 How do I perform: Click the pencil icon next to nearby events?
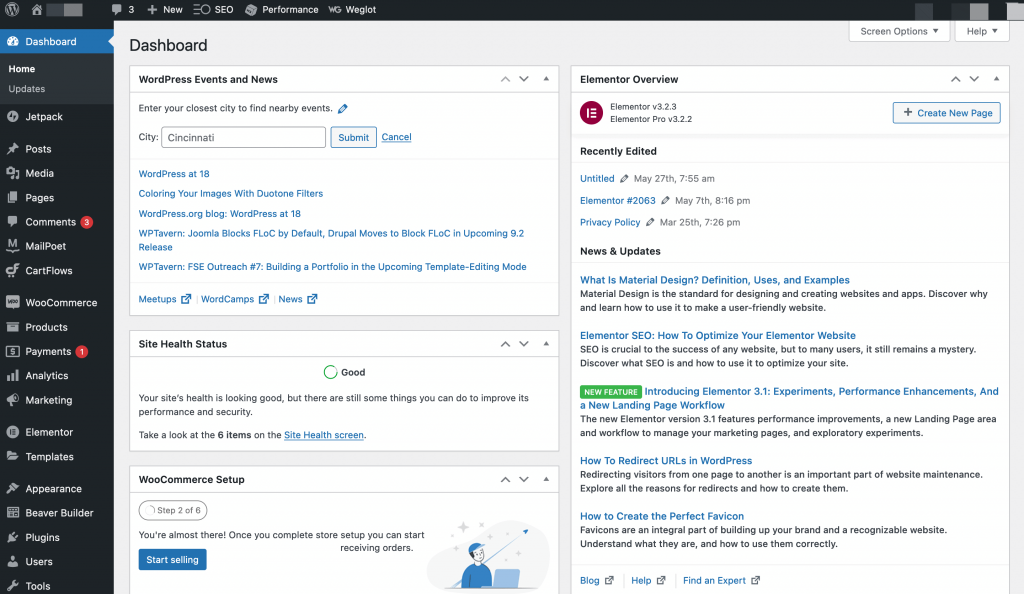(x=343, y=108)
